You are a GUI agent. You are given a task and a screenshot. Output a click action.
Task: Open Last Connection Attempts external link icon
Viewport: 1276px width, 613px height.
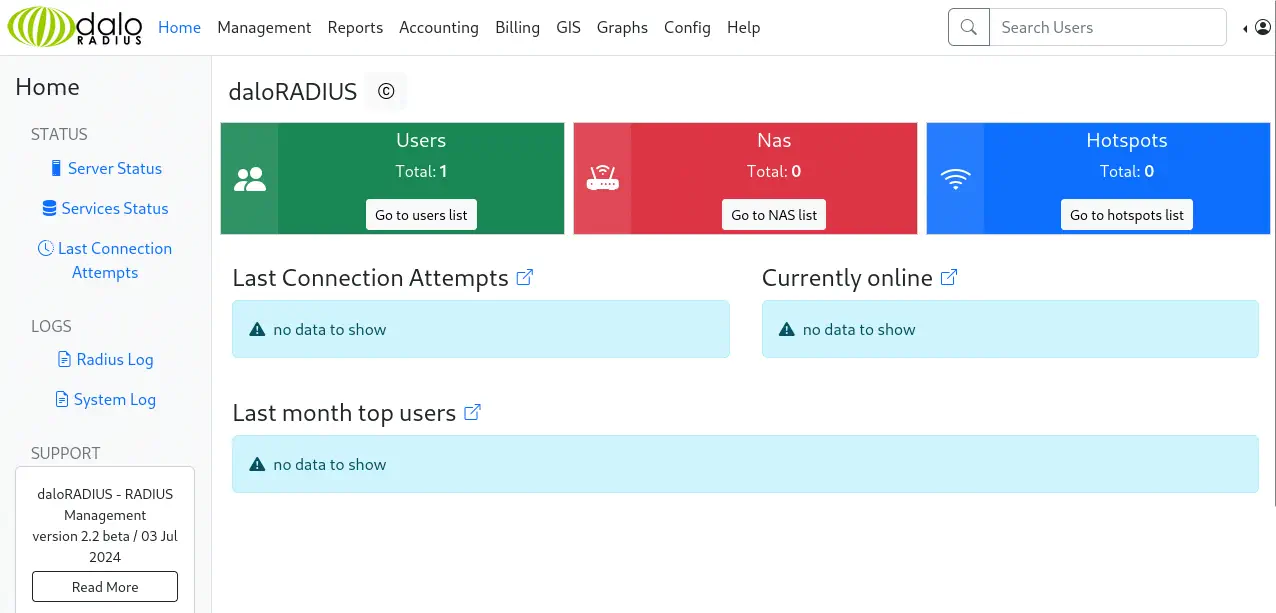tap(525, 277)
